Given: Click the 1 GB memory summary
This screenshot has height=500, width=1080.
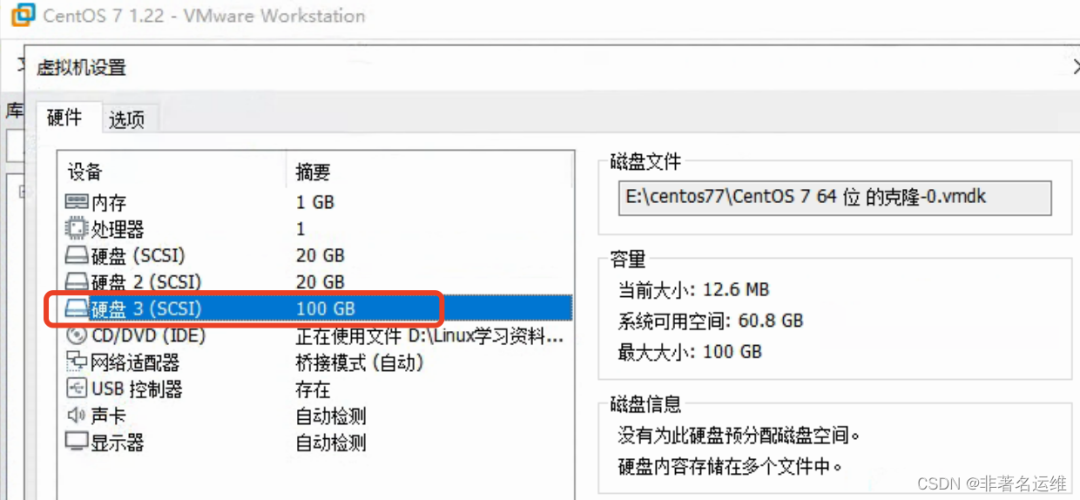Looking at the screenshot, I should 315,202.
